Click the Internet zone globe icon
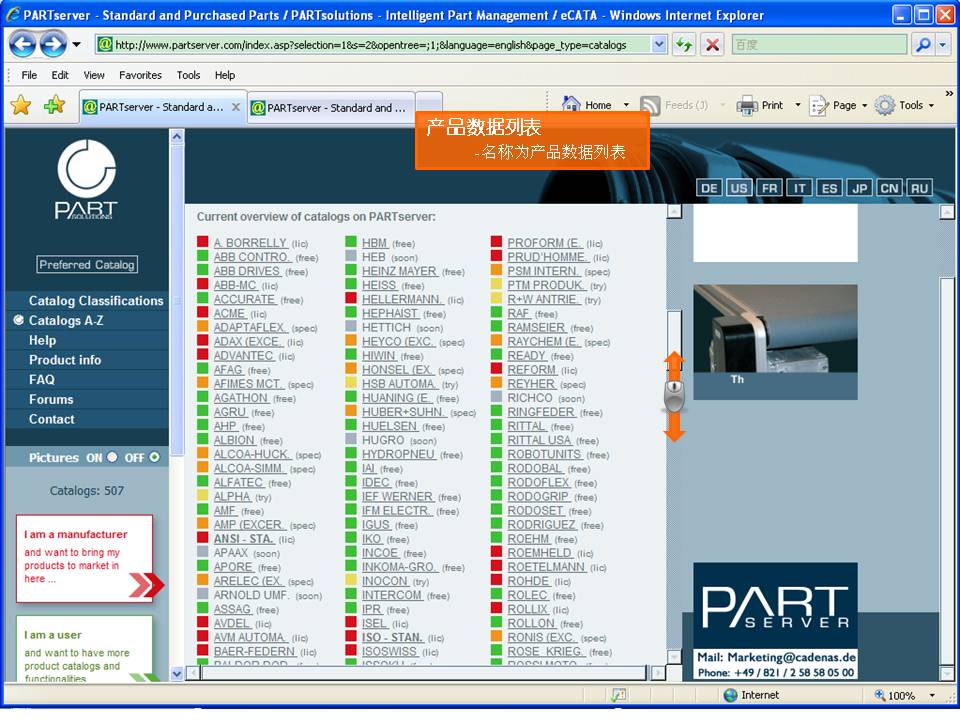 pos(730,695)
